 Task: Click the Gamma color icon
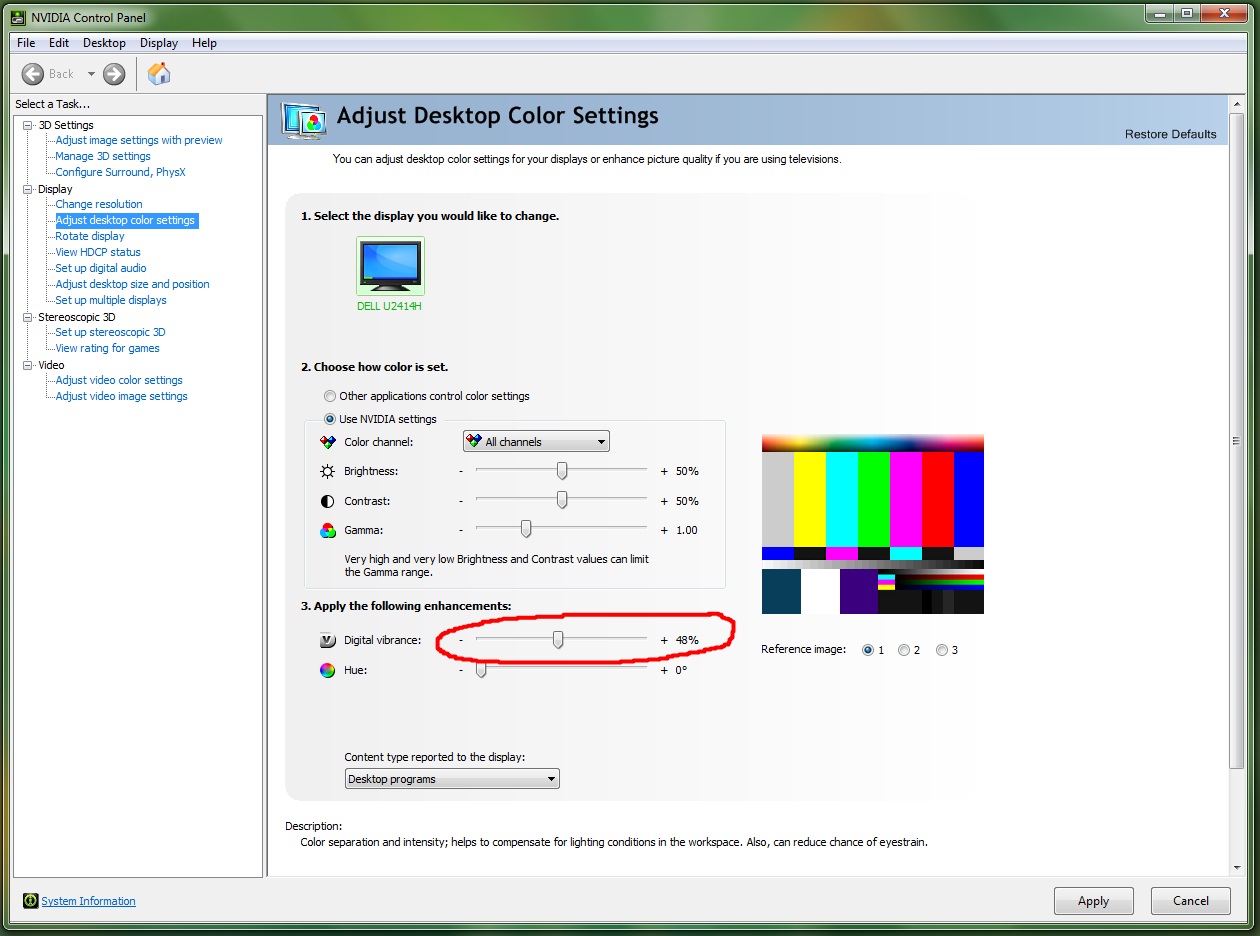click(327, 531)
